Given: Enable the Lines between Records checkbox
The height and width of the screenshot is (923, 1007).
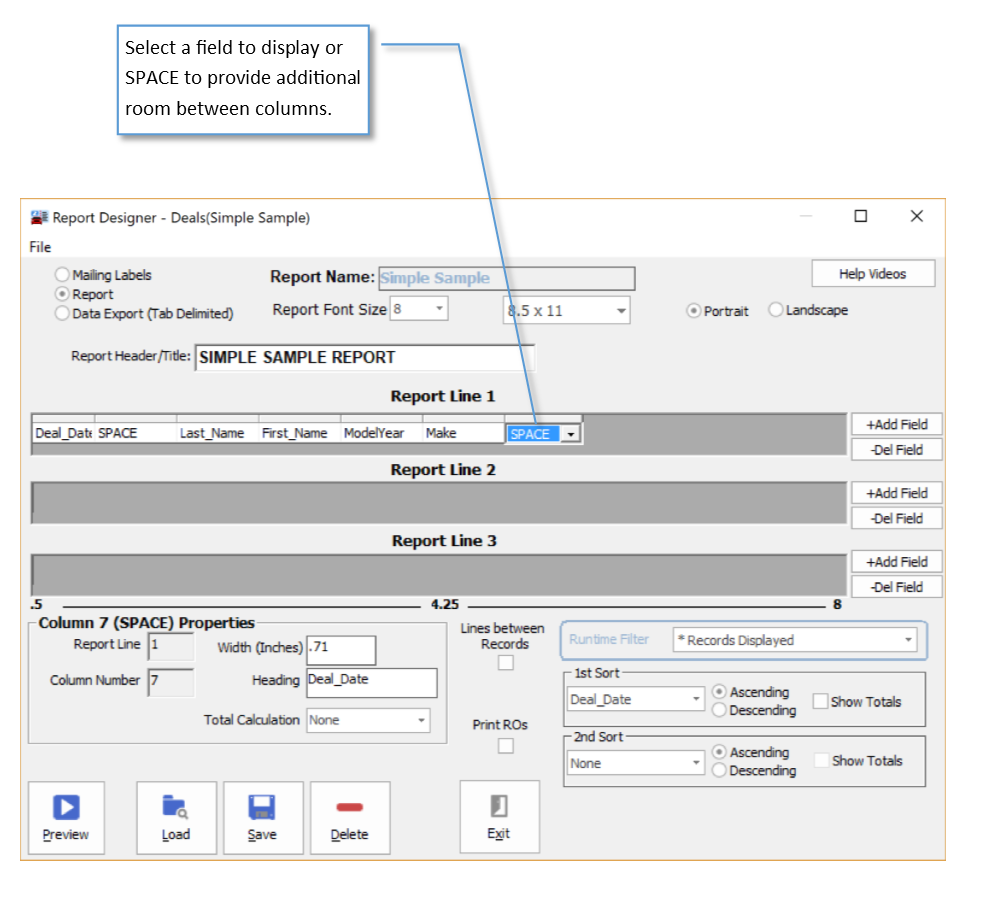Looking at the screenshot, I should tap(506, 663).
